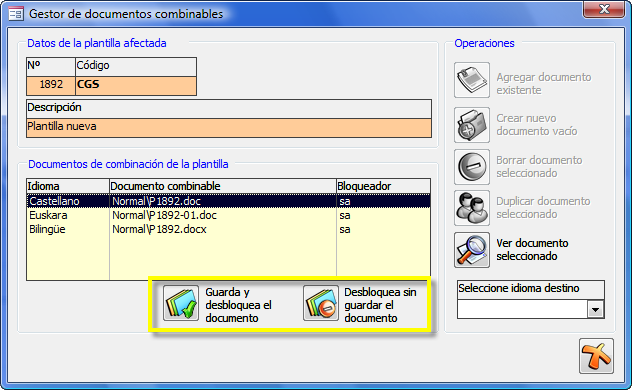Viewport: 632px width, 390px height.
Task: Click Desbloquea sin guardar el documento label
Action: [380, 305]
